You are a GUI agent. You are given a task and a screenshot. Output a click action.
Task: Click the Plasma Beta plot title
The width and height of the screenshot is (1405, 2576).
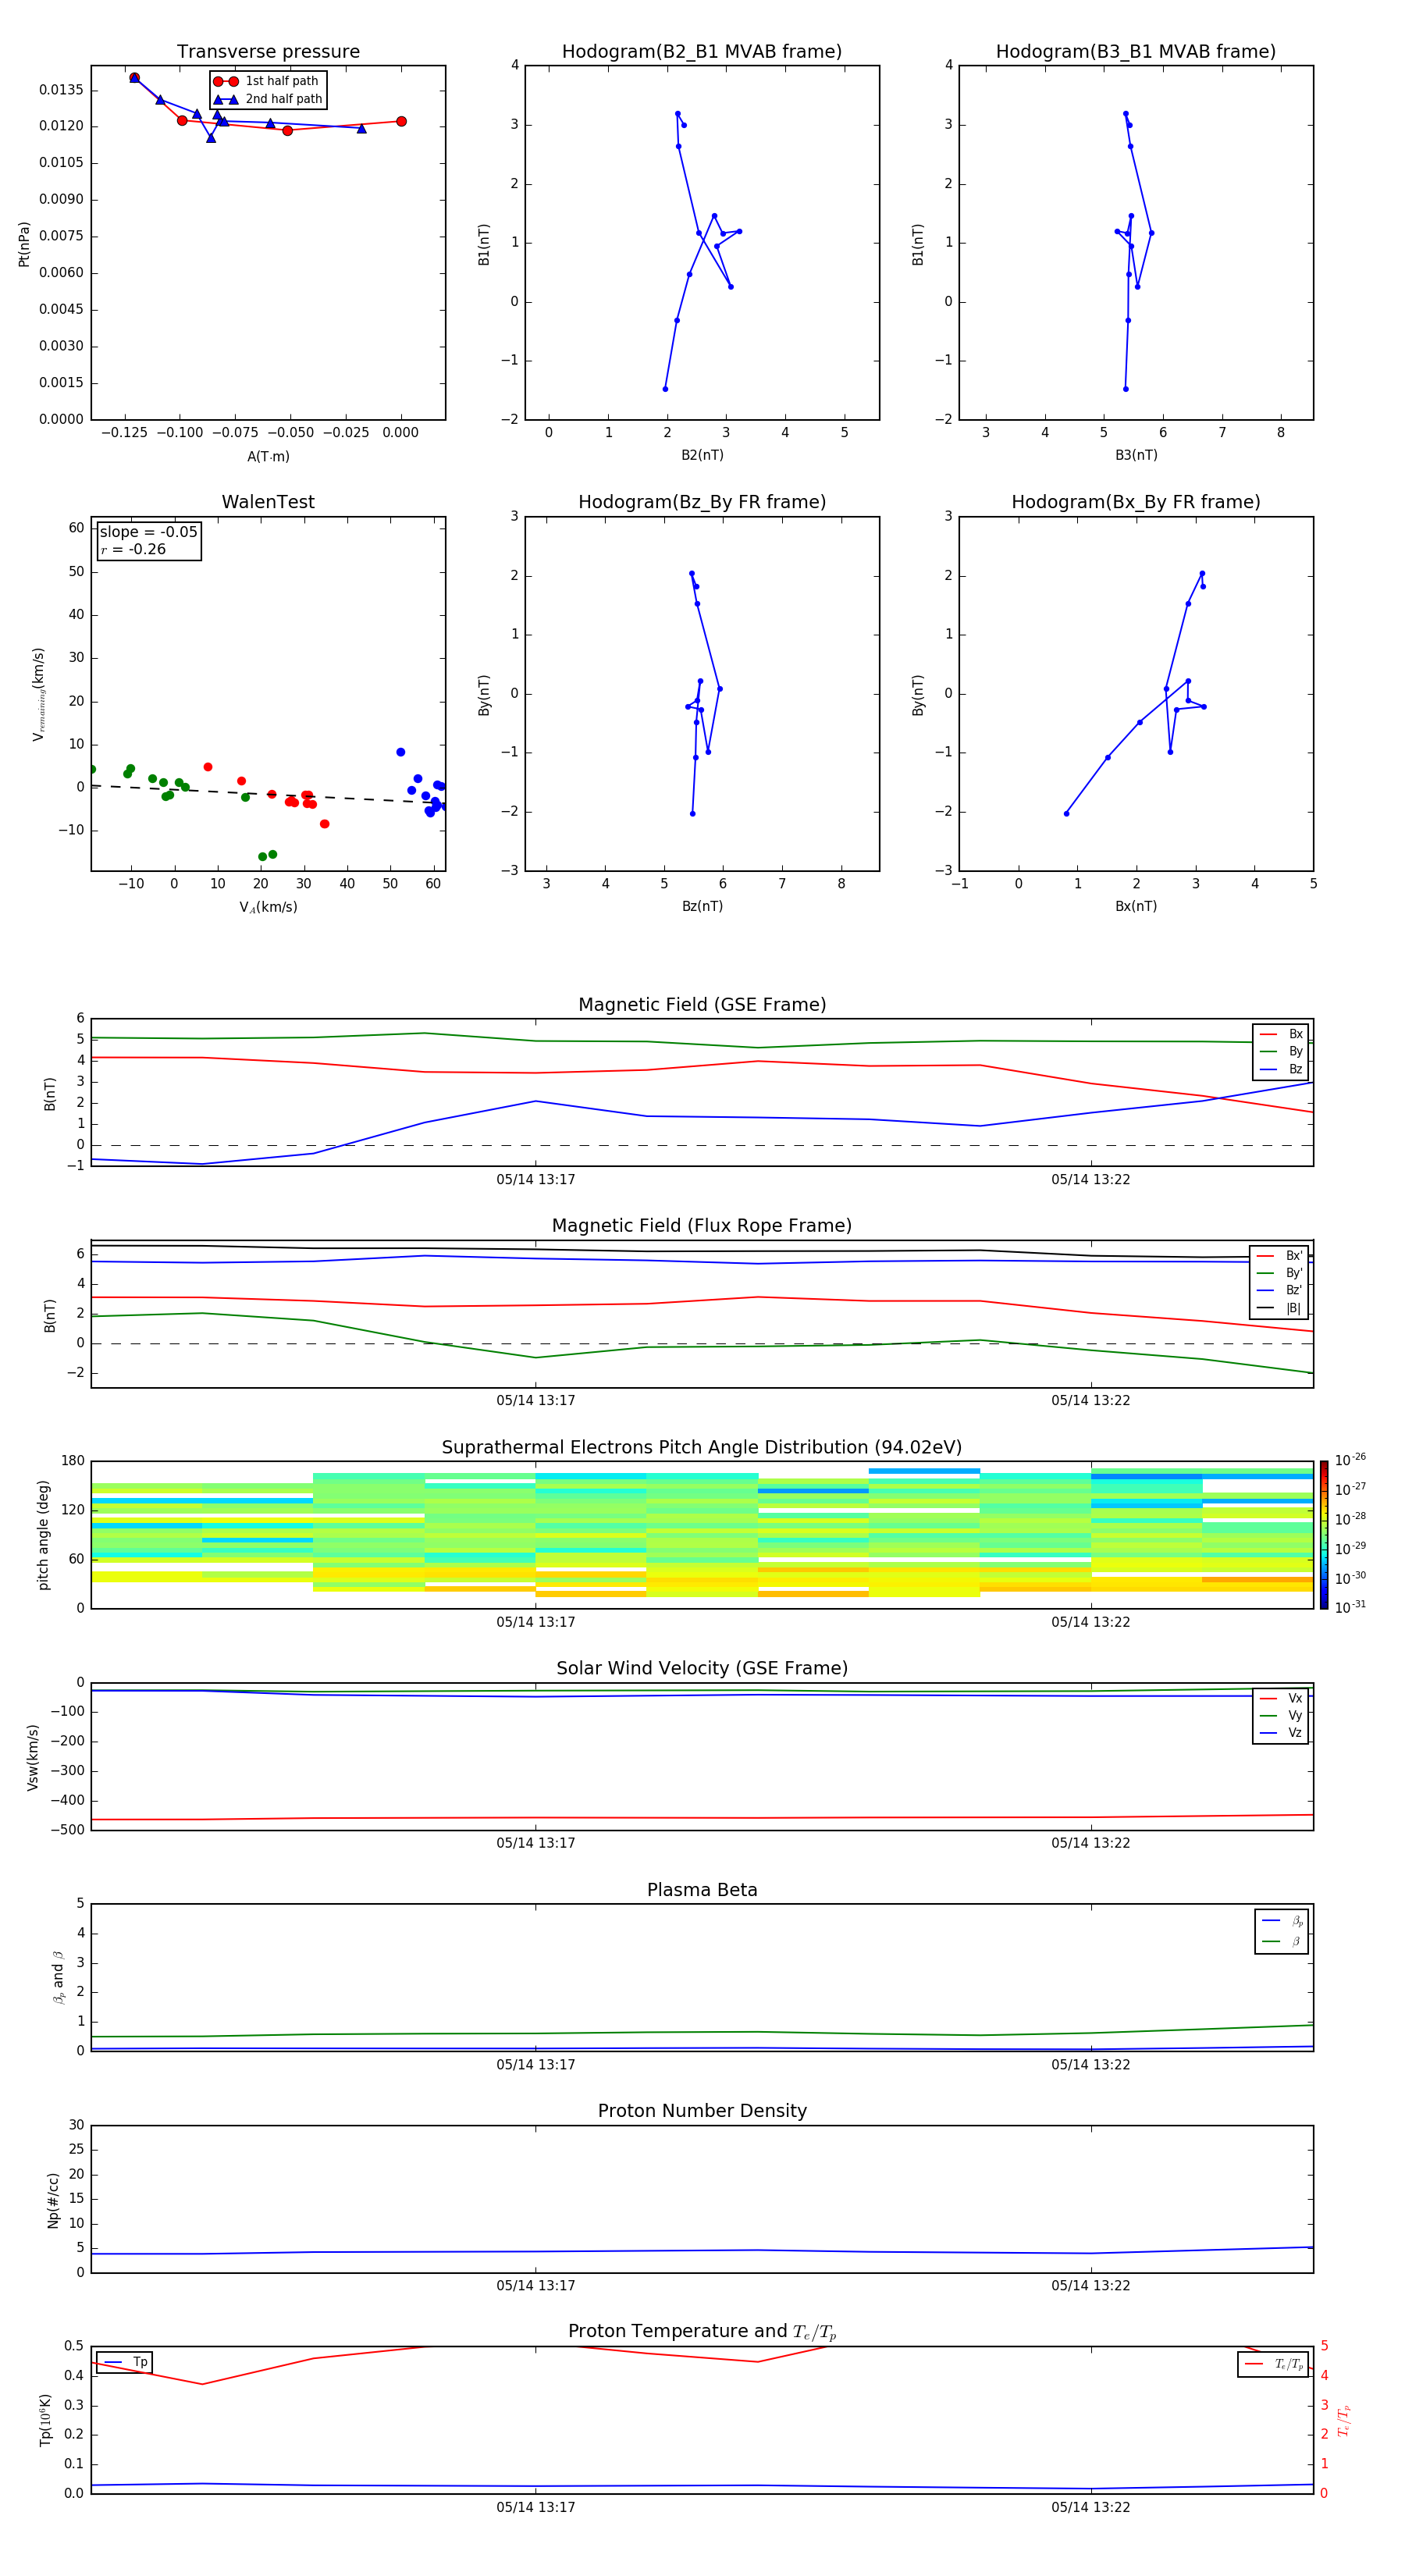(x=701, y=1890)
